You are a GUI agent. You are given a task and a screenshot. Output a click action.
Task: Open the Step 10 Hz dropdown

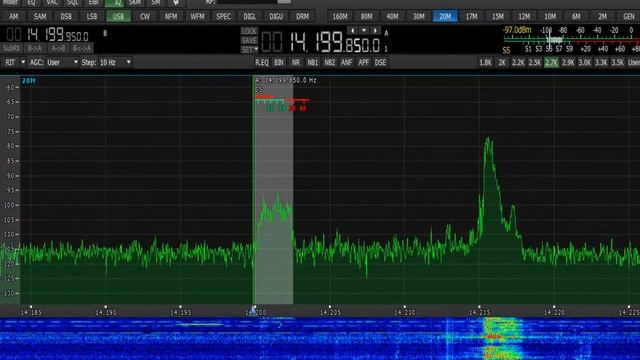click(115, 62)
